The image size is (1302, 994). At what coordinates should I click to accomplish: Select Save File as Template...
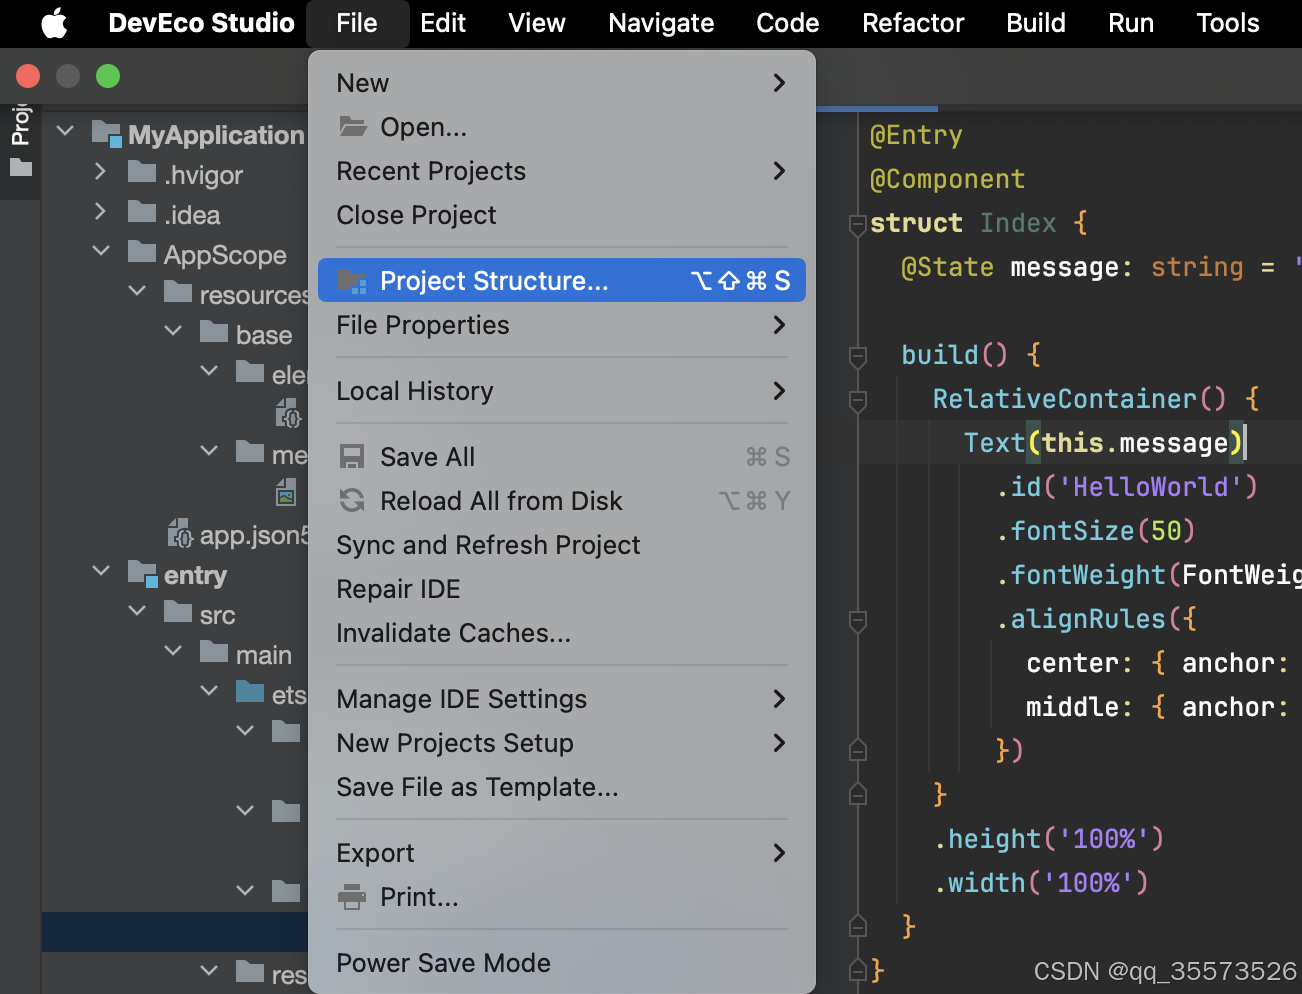[562, 787]
